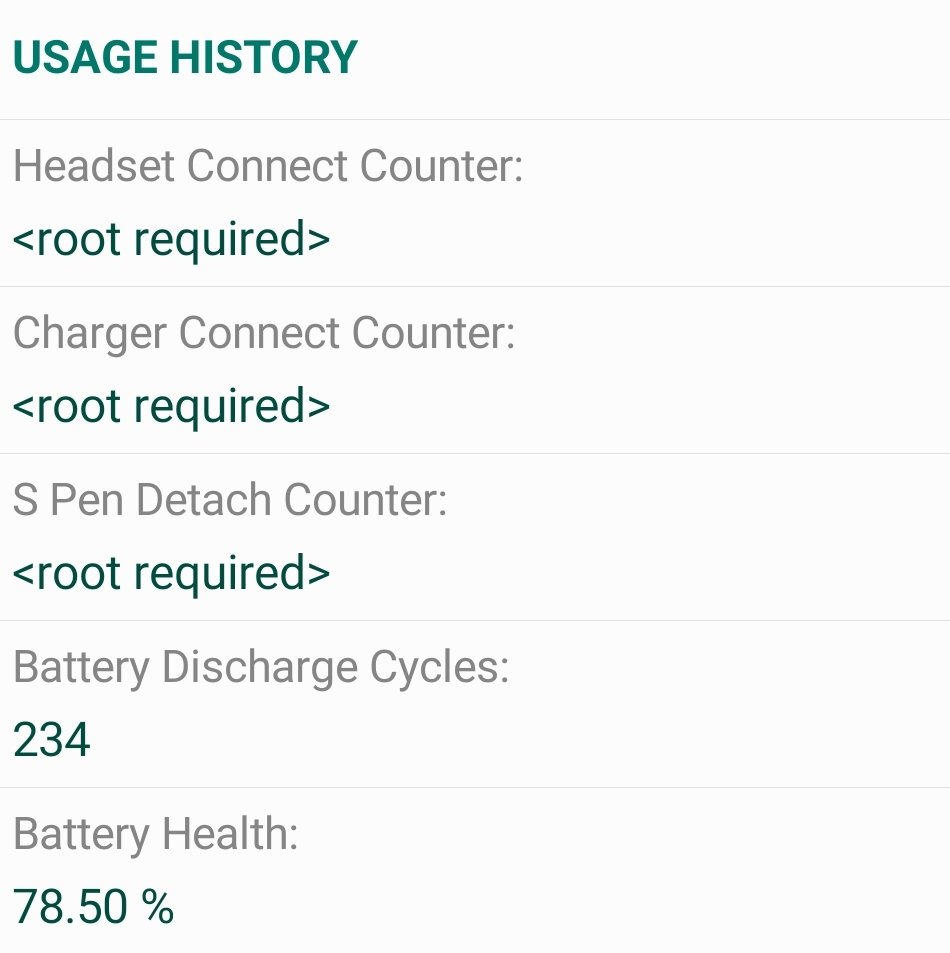950x953 pixels.
Task: Click the word HISTORY in the header
Action: click(264, 57)
